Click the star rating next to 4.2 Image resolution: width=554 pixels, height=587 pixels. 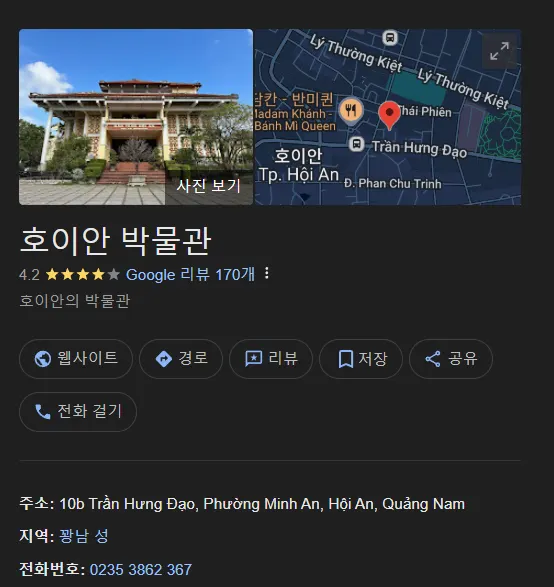(82, 274)
